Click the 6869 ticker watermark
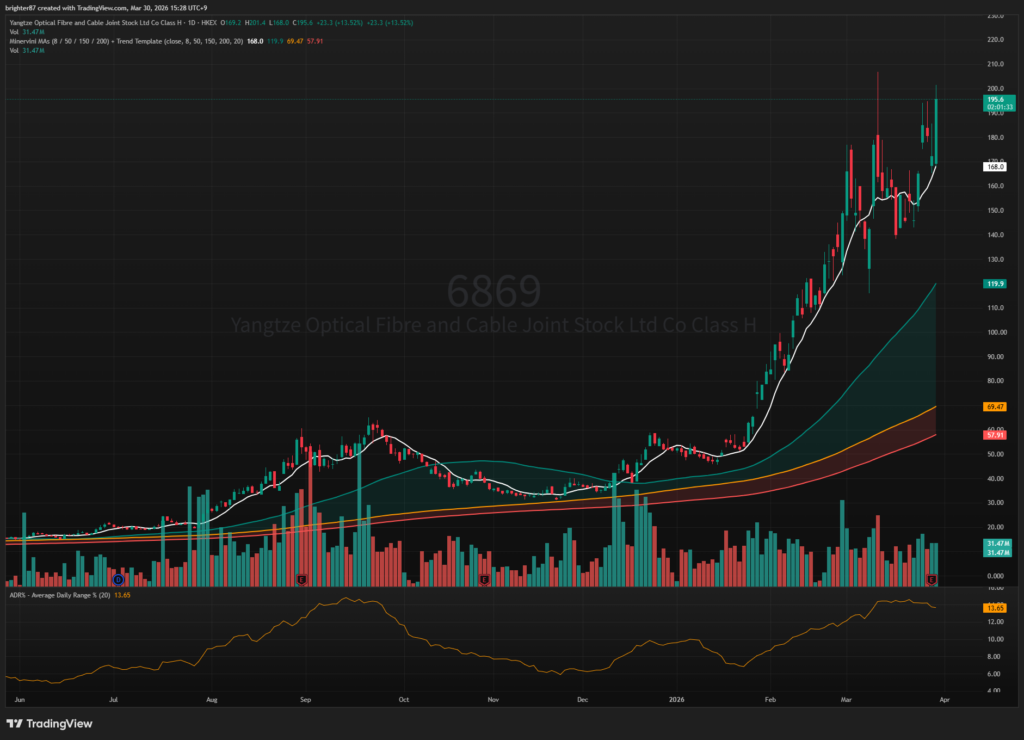This screenshot has height=740, width=1024. (x=493, y=291)
